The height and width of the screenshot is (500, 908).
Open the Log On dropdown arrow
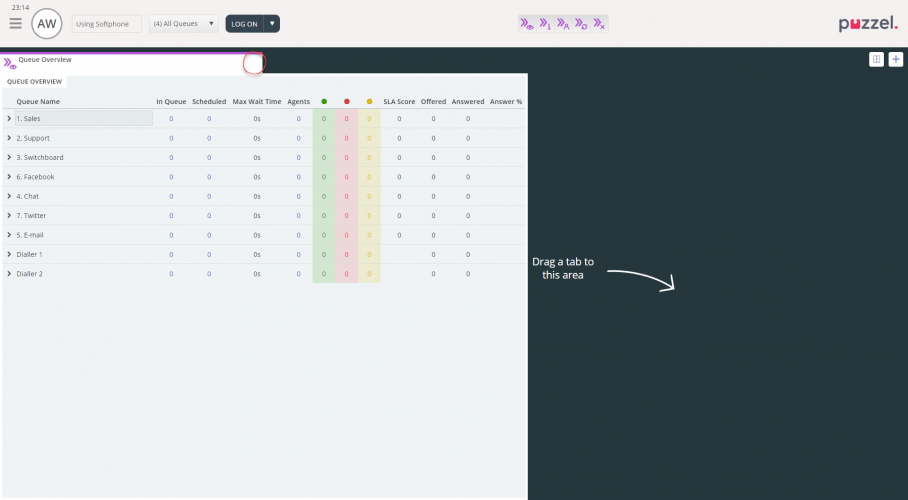[x=273, y=23]
